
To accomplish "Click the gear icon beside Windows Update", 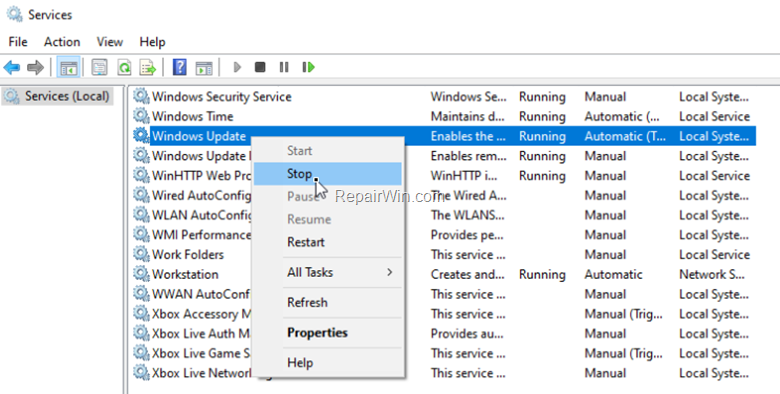I will (x=141, y=136).
